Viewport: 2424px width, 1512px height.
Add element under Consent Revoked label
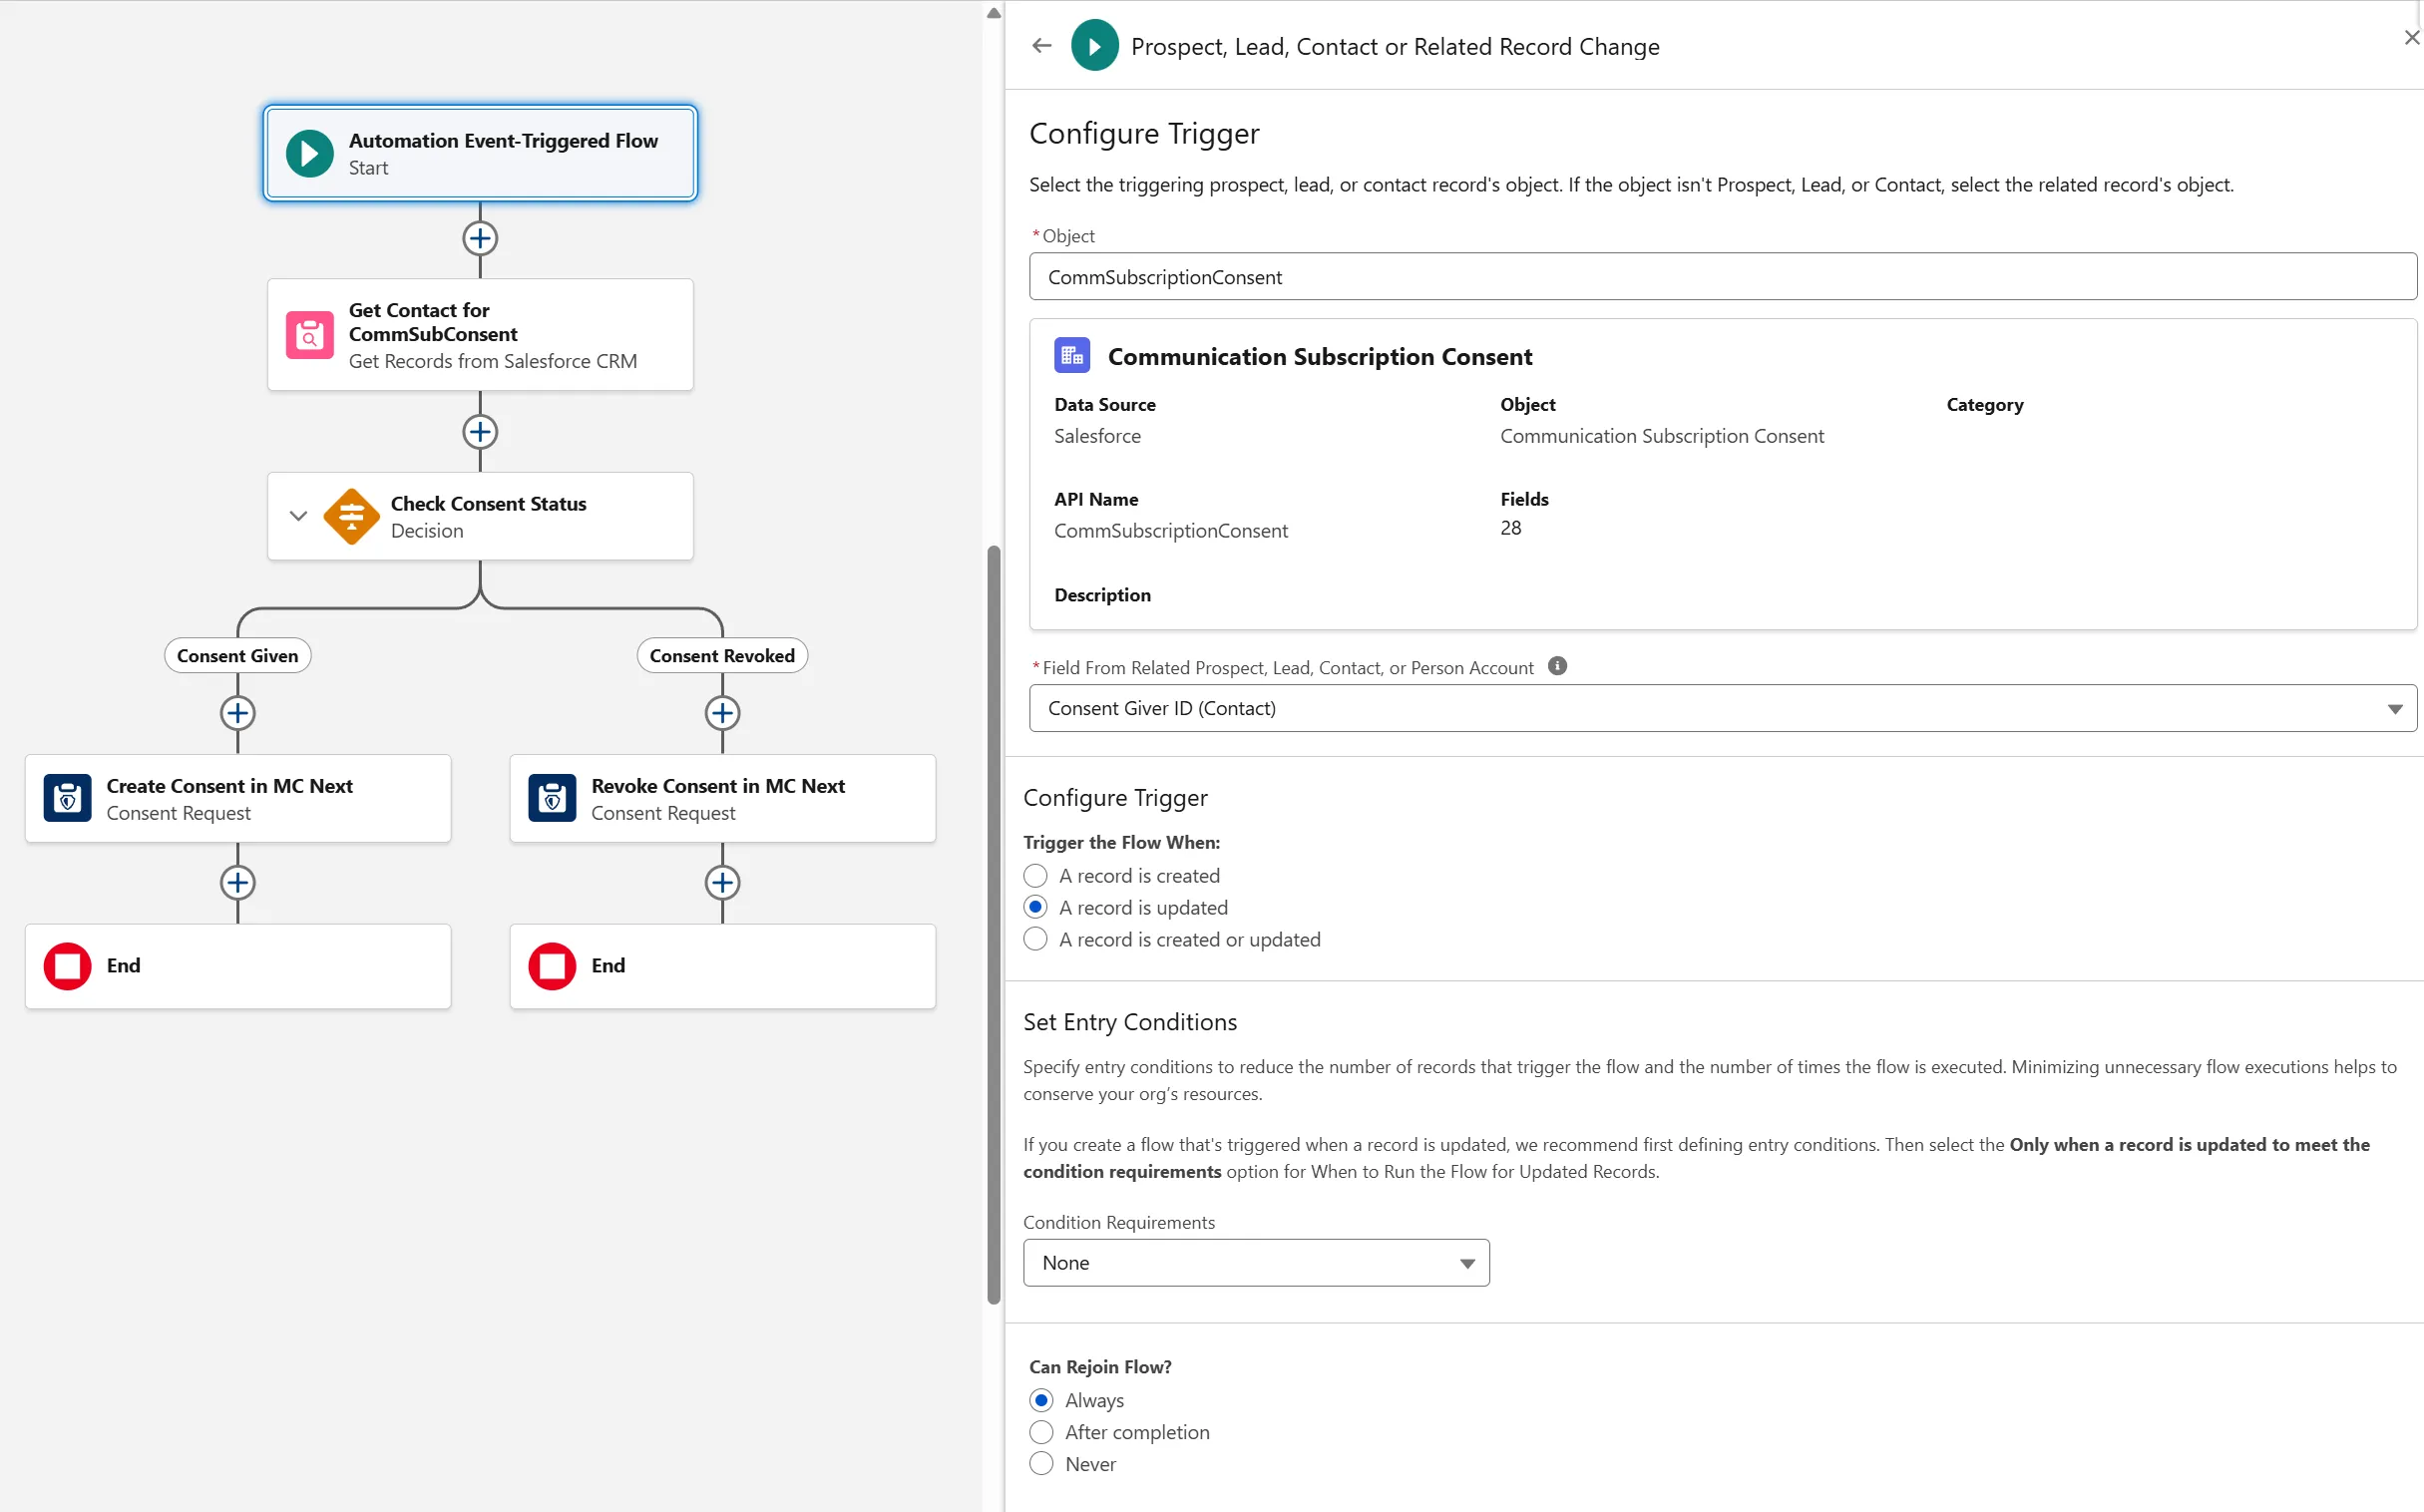(x=722, y=713)
